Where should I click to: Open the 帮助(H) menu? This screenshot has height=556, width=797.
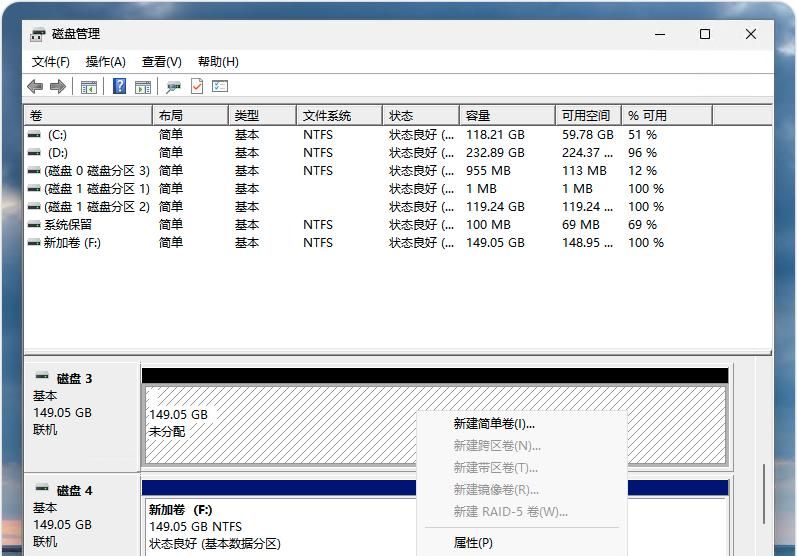pos(218,62)
